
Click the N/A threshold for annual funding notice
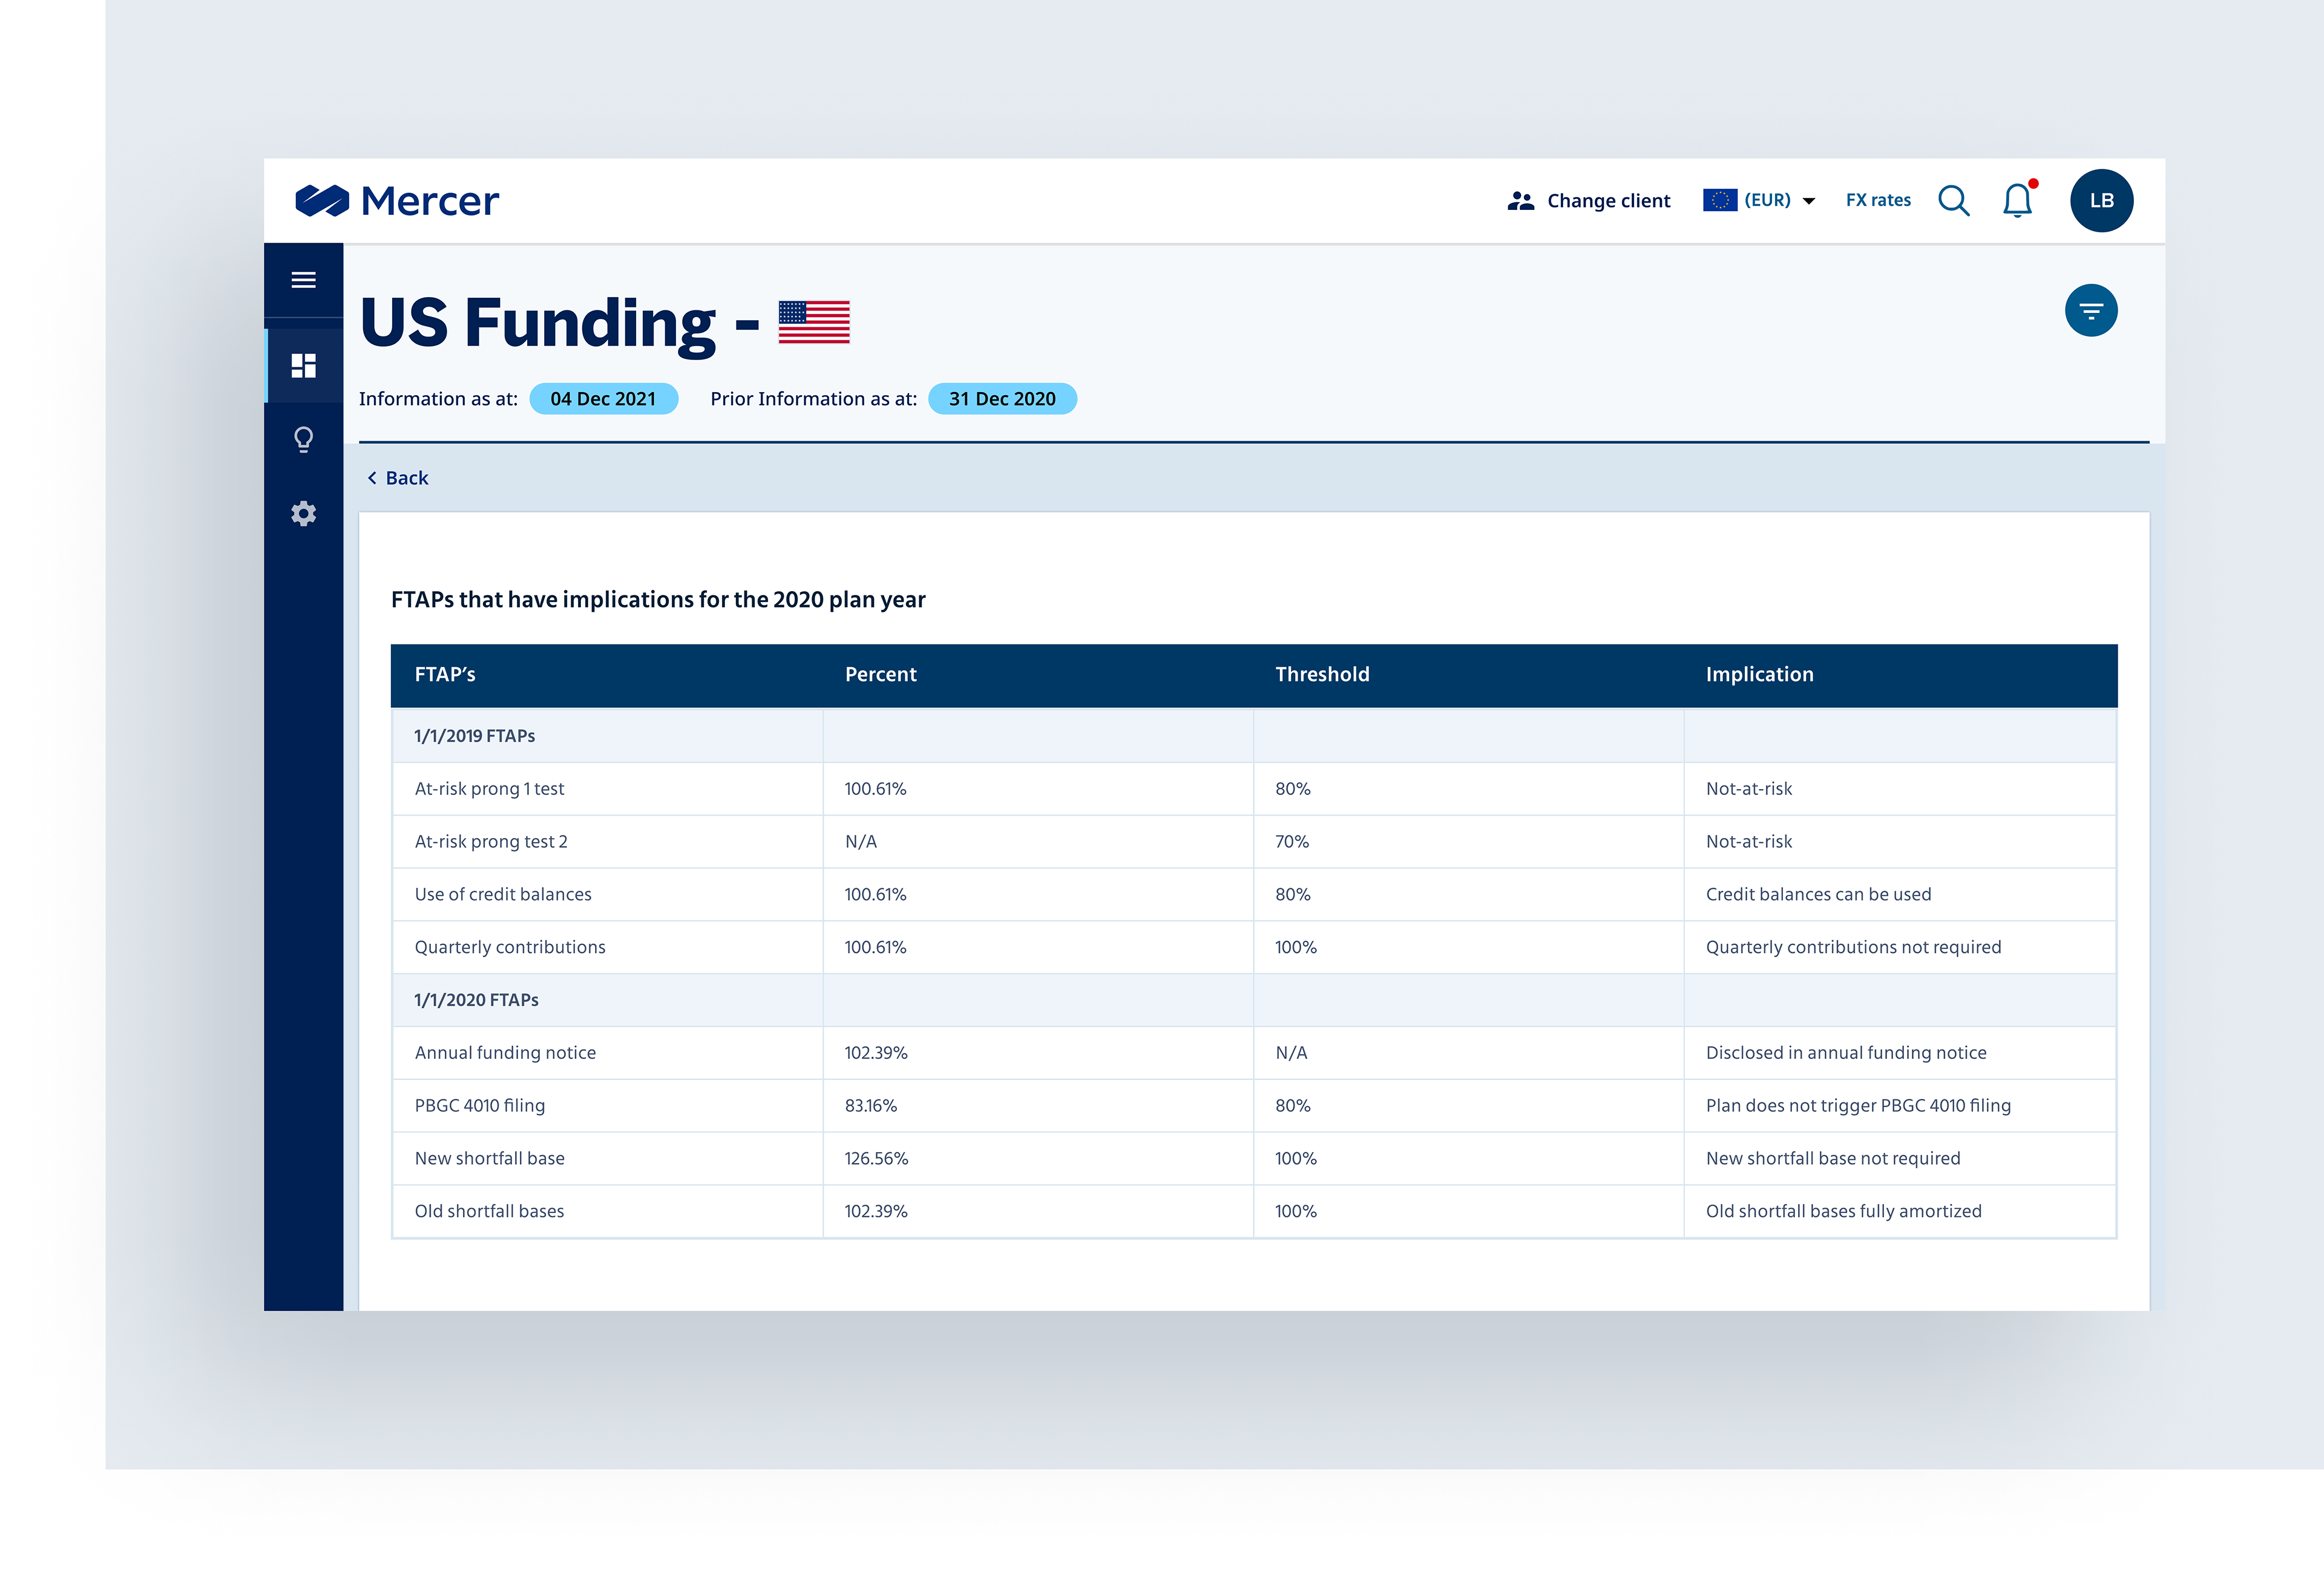click(x=1291, y=1053)
